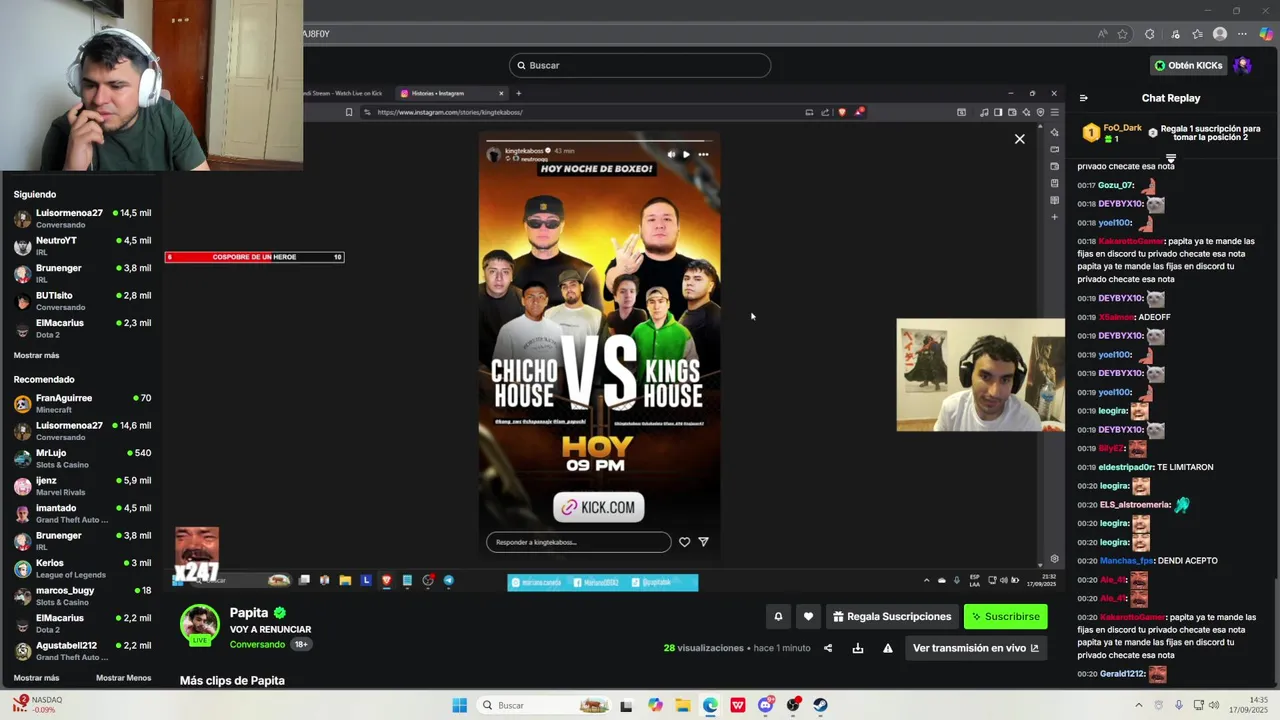1280x720 pixels.
Task: Click FoO_Dark top gifter name
Action: click(1122, 128)
